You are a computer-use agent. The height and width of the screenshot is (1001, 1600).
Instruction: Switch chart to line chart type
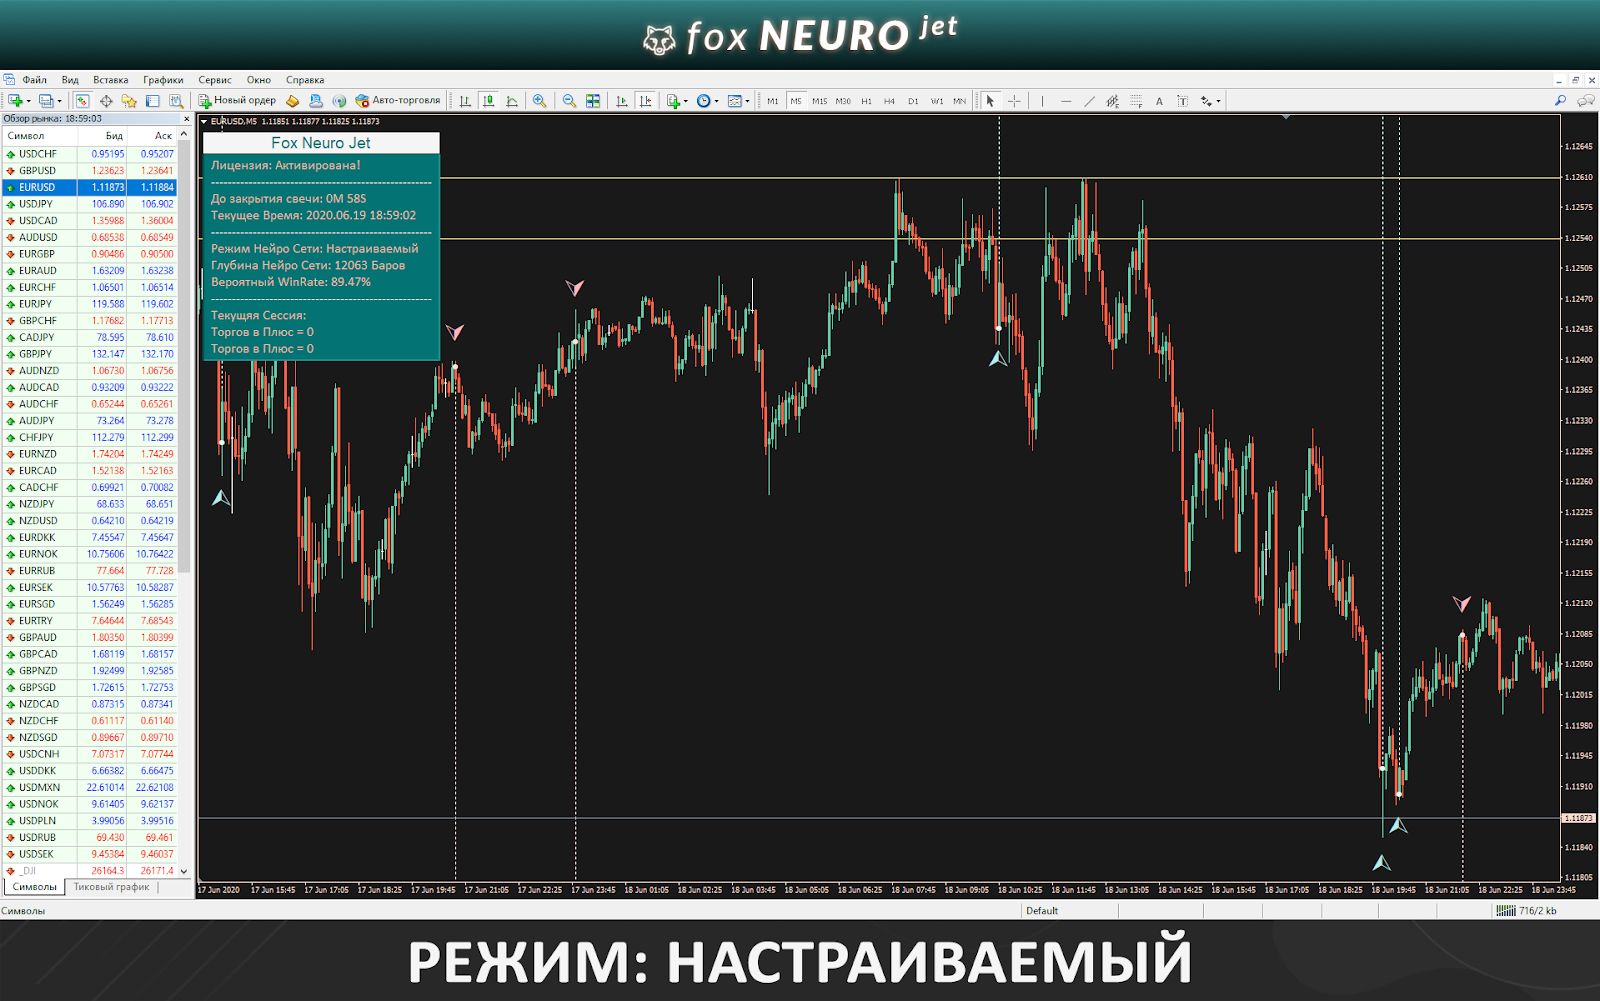click(512, 101)
